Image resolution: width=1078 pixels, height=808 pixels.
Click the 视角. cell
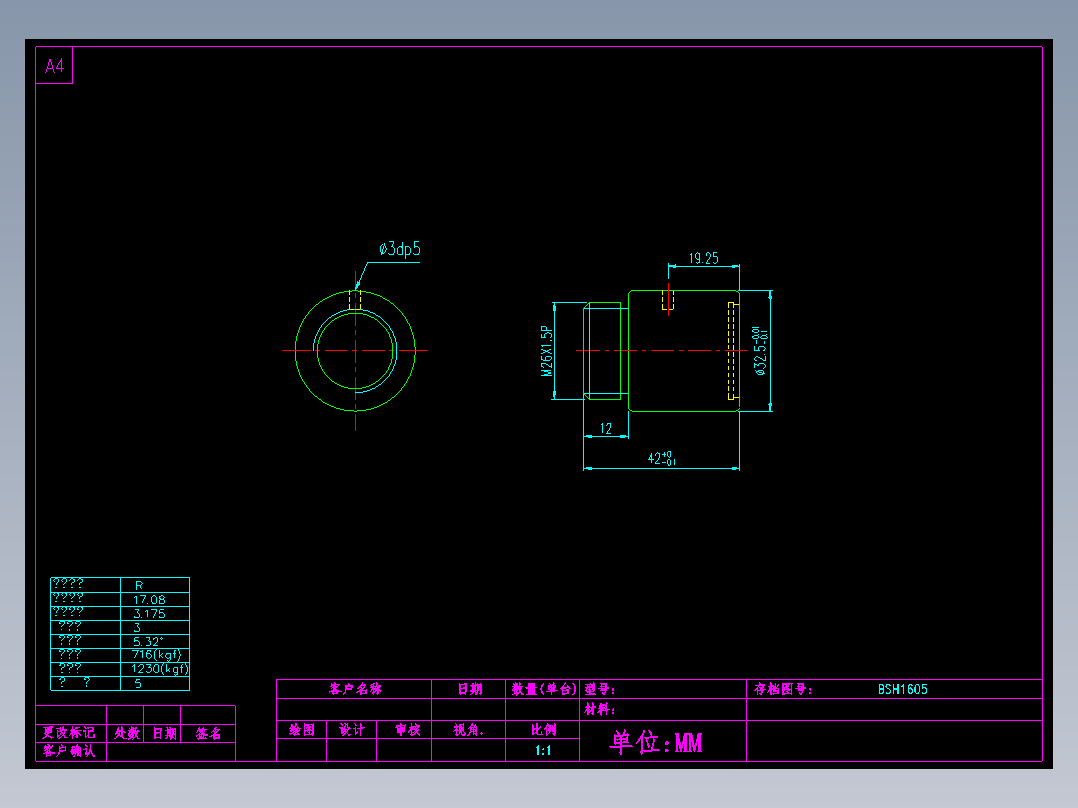pyautogui.click(x=469, y=730)
